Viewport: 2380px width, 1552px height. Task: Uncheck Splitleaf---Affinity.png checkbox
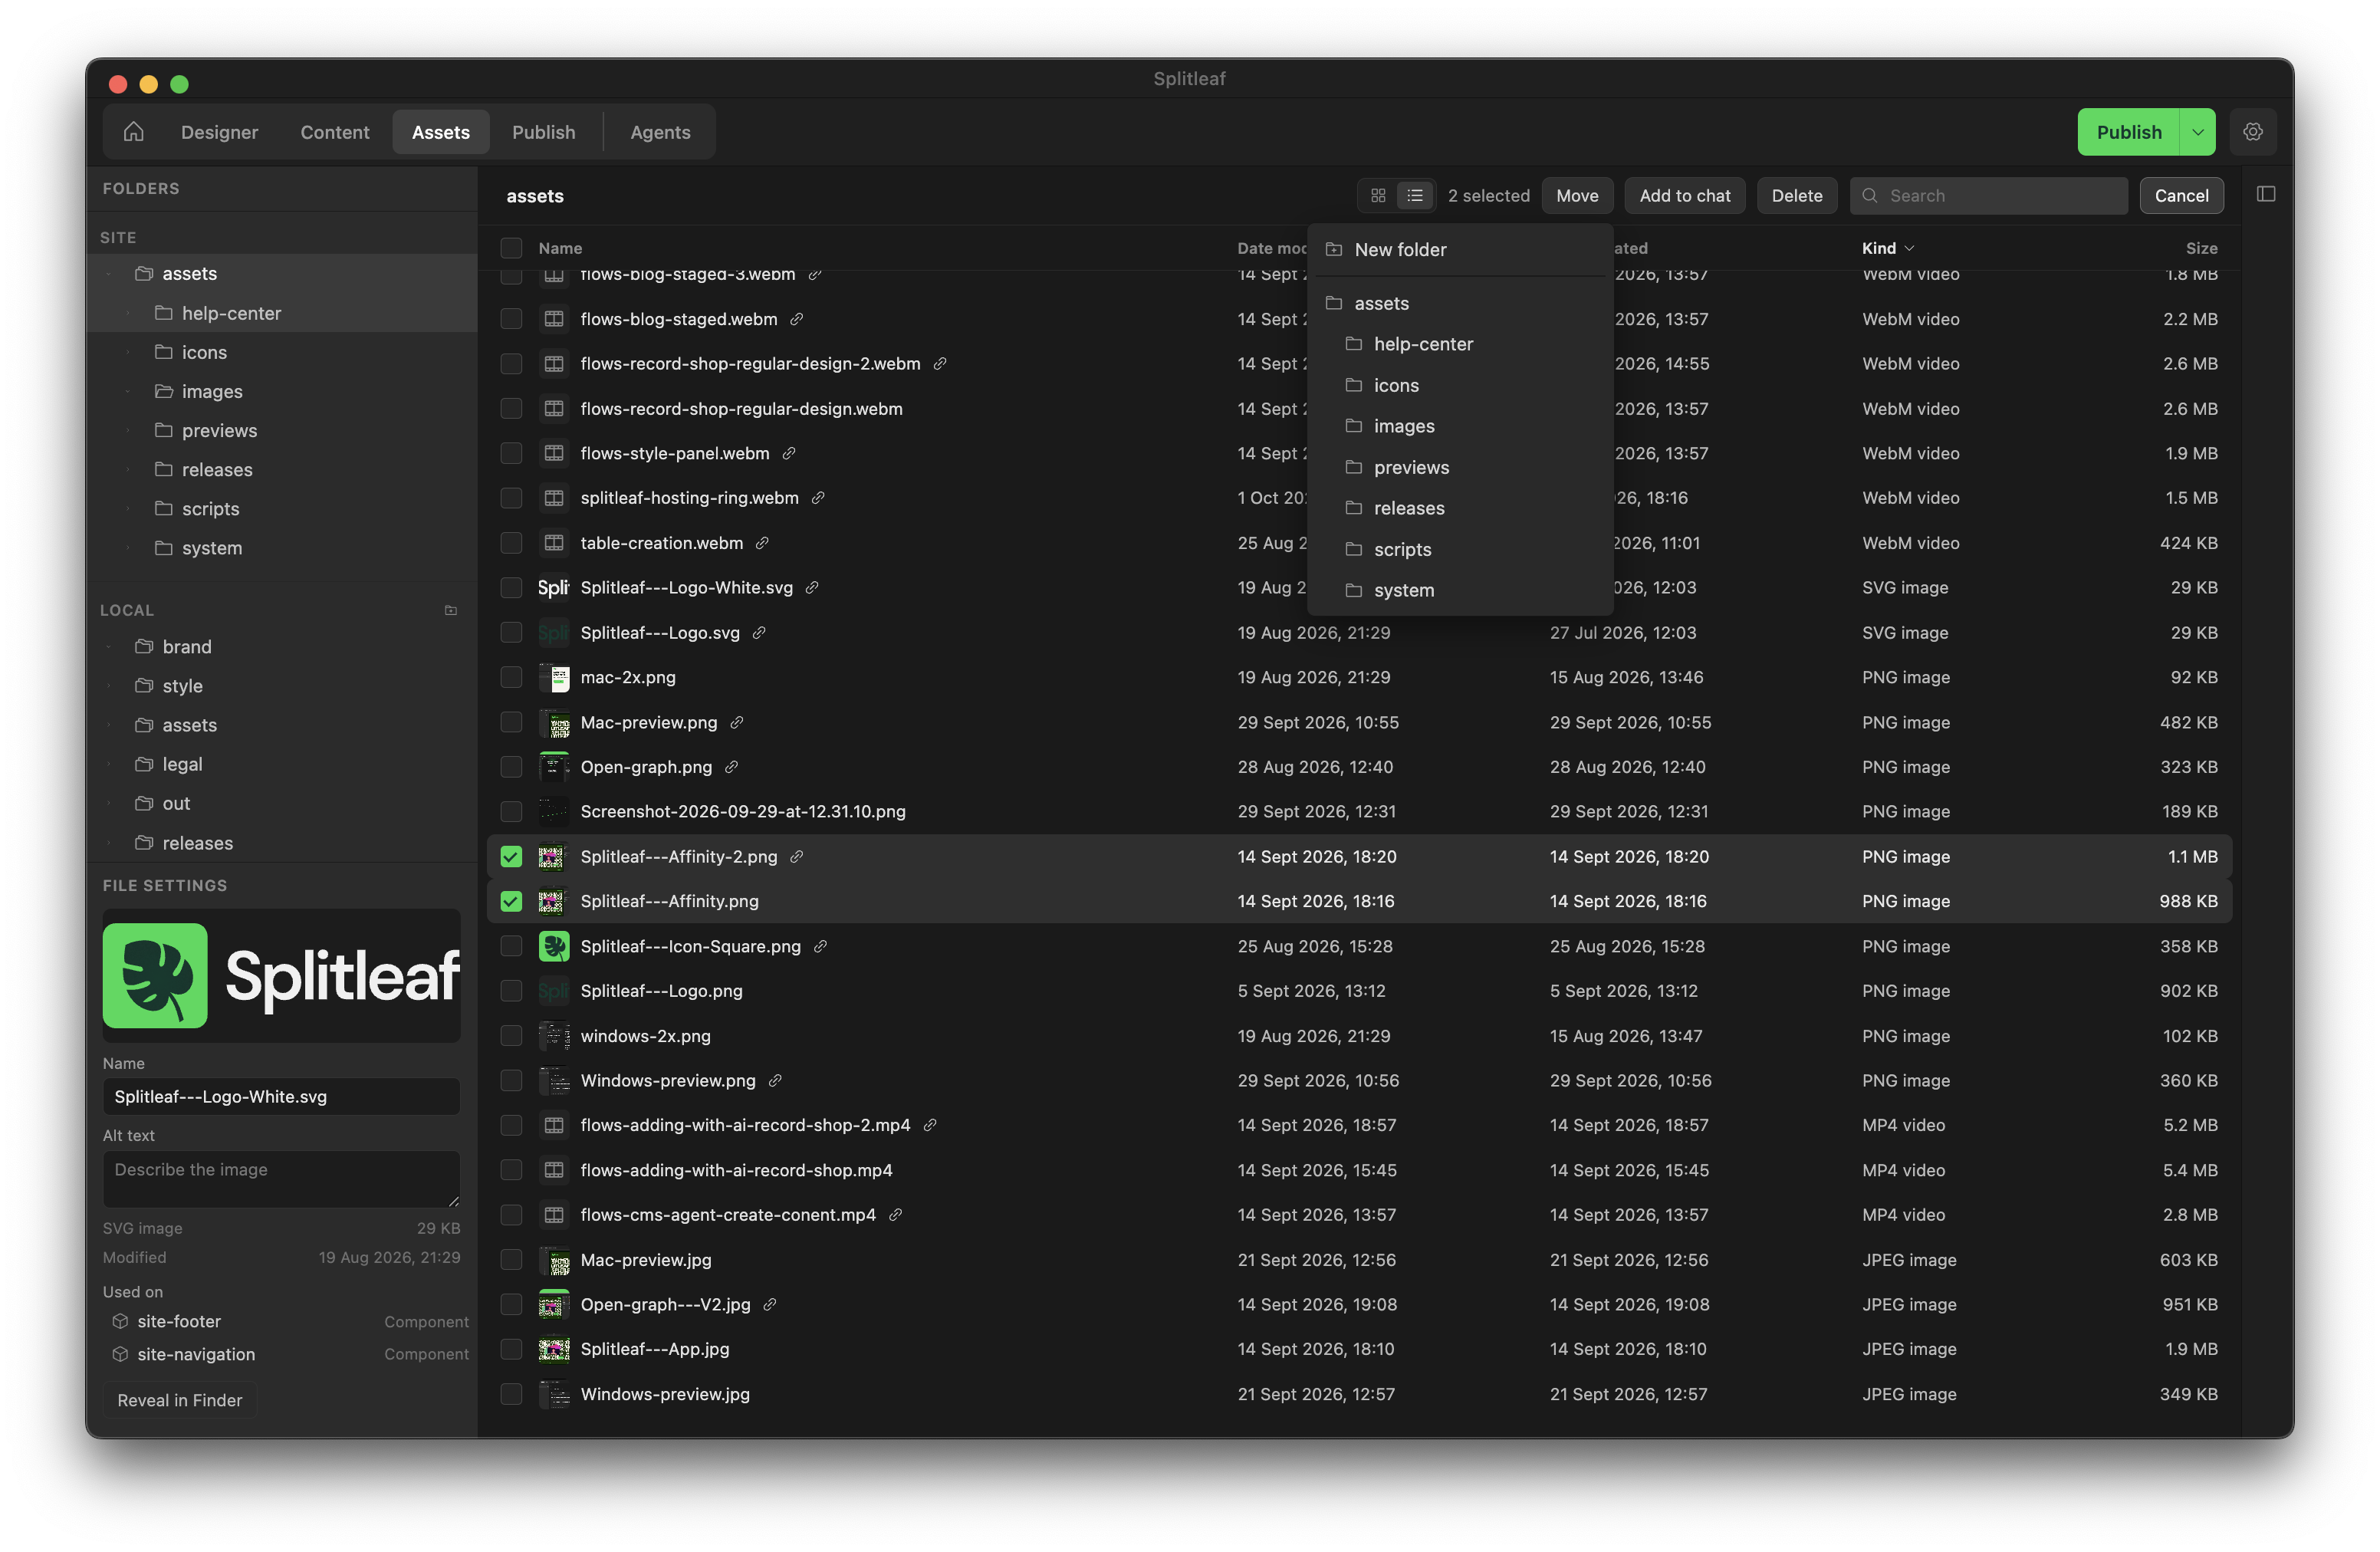[511, 901]
